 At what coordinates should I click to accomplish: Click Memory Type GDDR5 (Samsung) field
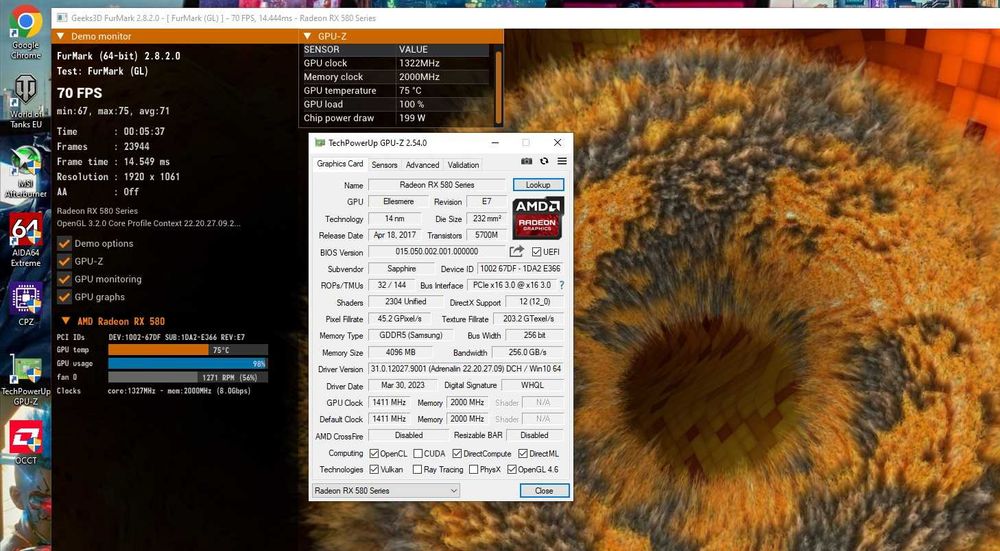coord(411,335)
